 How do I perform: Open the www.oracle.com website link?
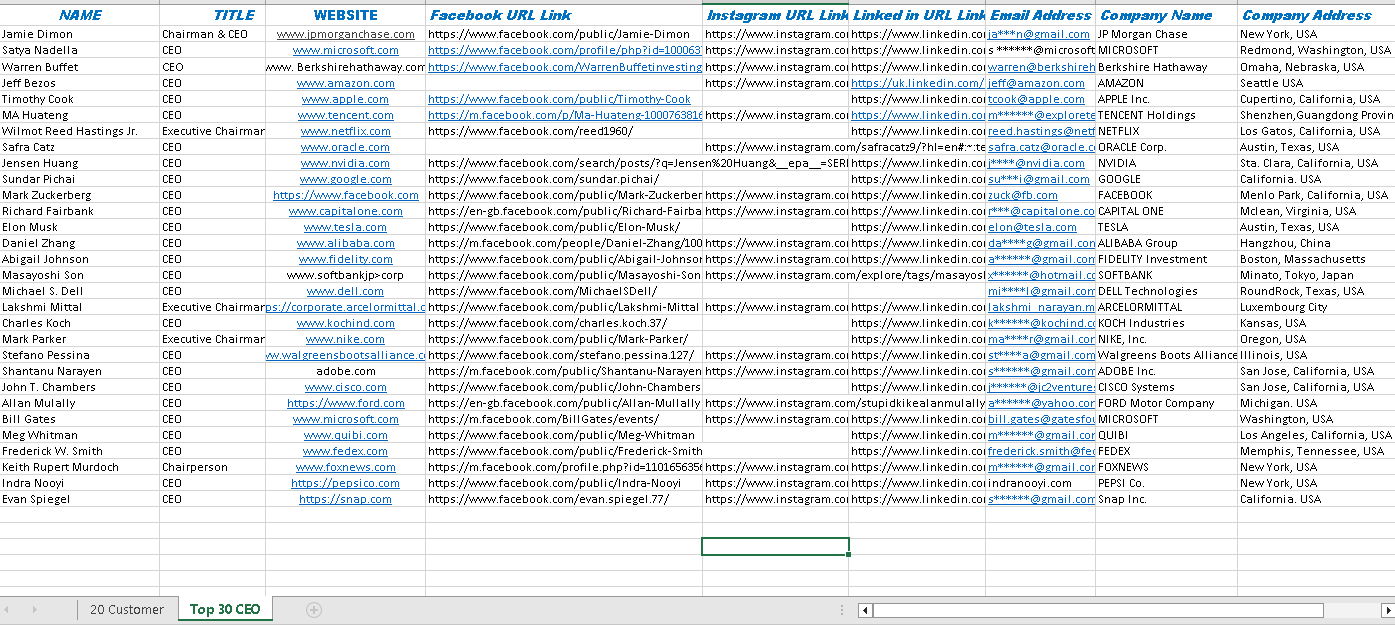point(346,147)
